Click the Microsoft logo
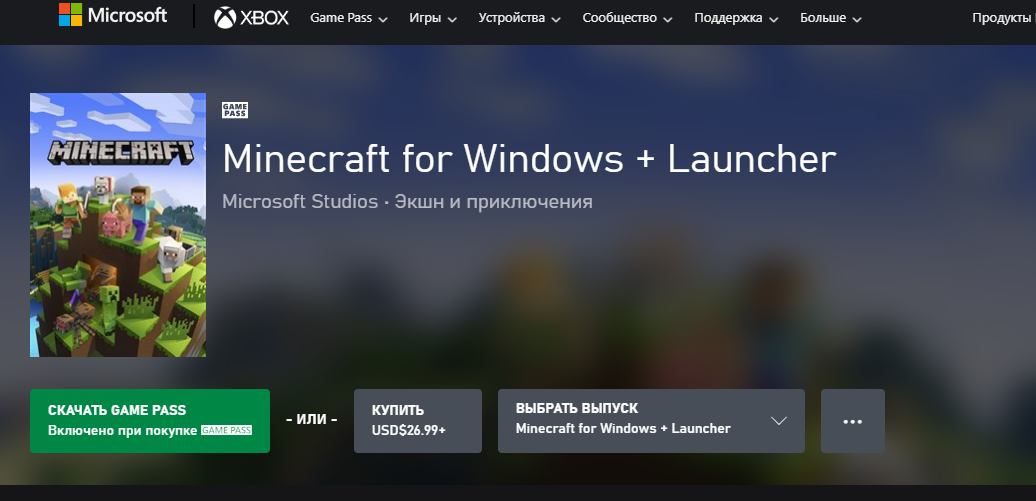This screenshot has height=501, width=1036. point(113,15)
